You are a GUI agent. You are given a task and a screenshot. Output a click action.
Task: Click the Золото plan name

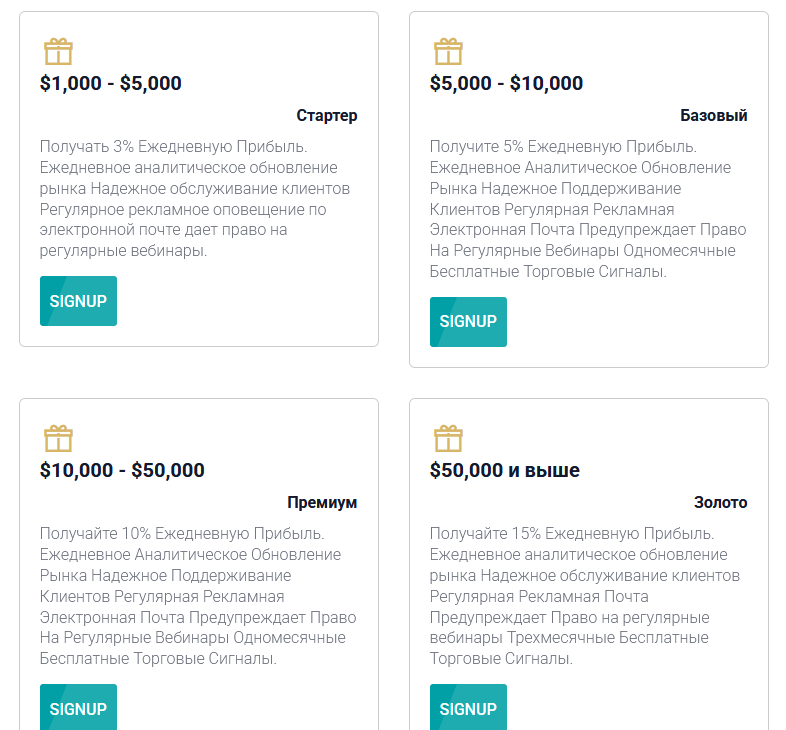click(721, 502)
